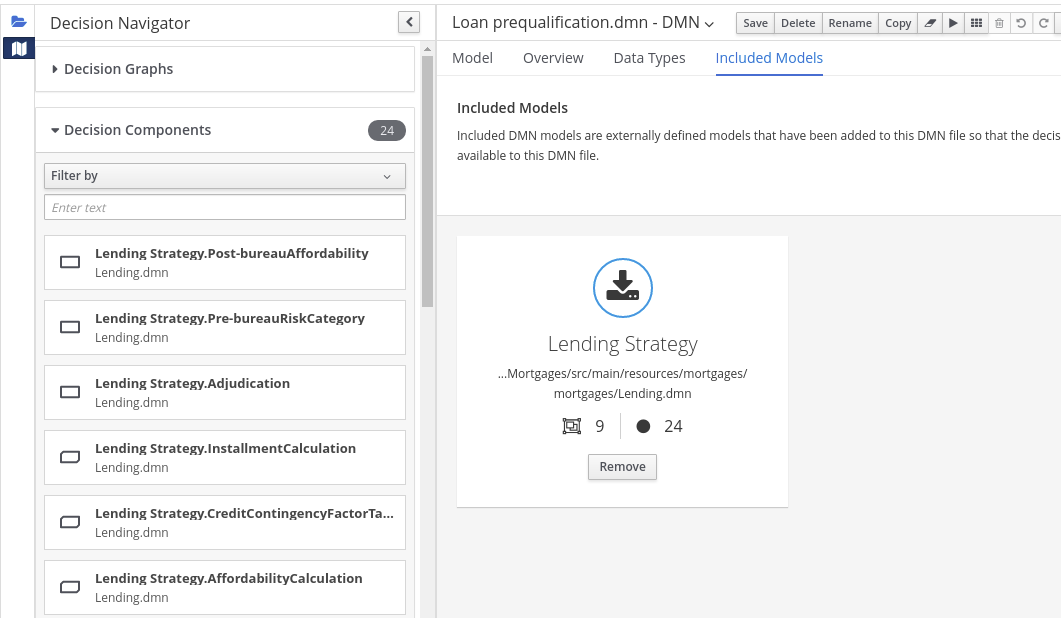1061x618 pixels.
Task: Click the undo toolbar icon
Action: pos(1021,23)
